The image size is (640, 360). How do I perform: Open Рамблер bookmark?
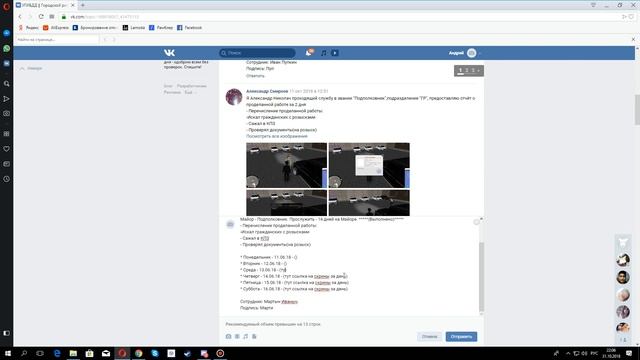click(161, 28)
